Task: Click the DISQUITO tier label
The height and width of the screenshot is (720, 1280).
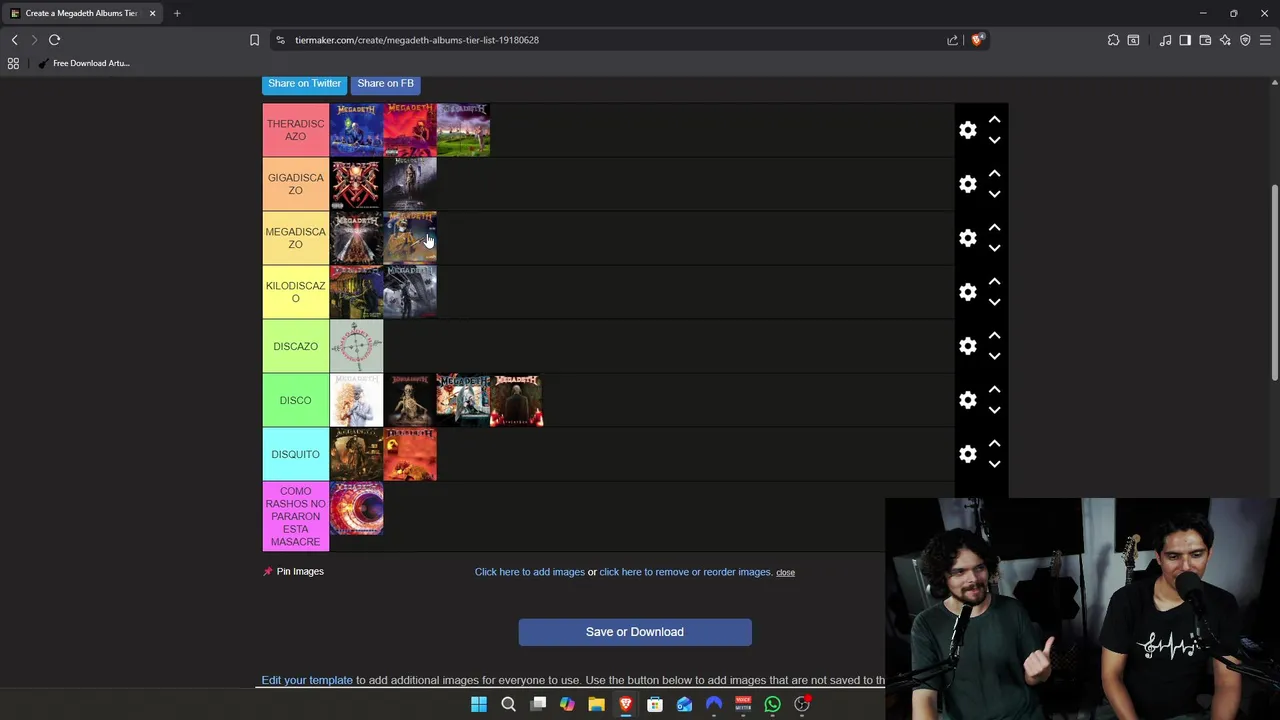Action: [296, 454]
